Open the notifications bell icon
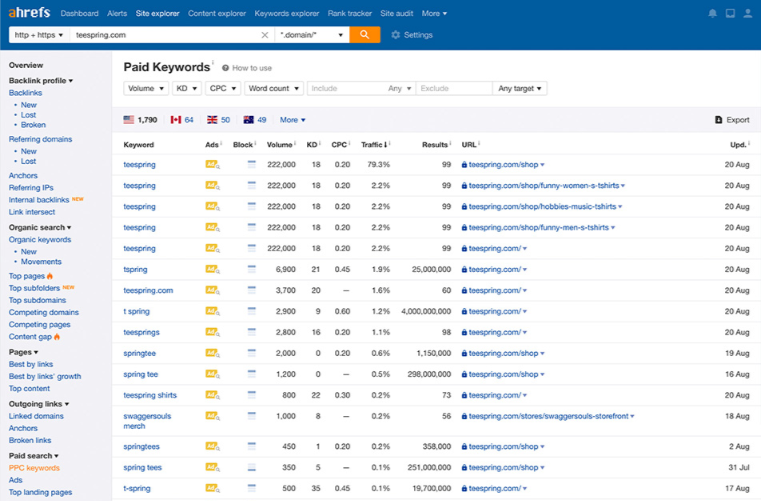The width and height of the screenshot is (762, 501). (712, 14)
